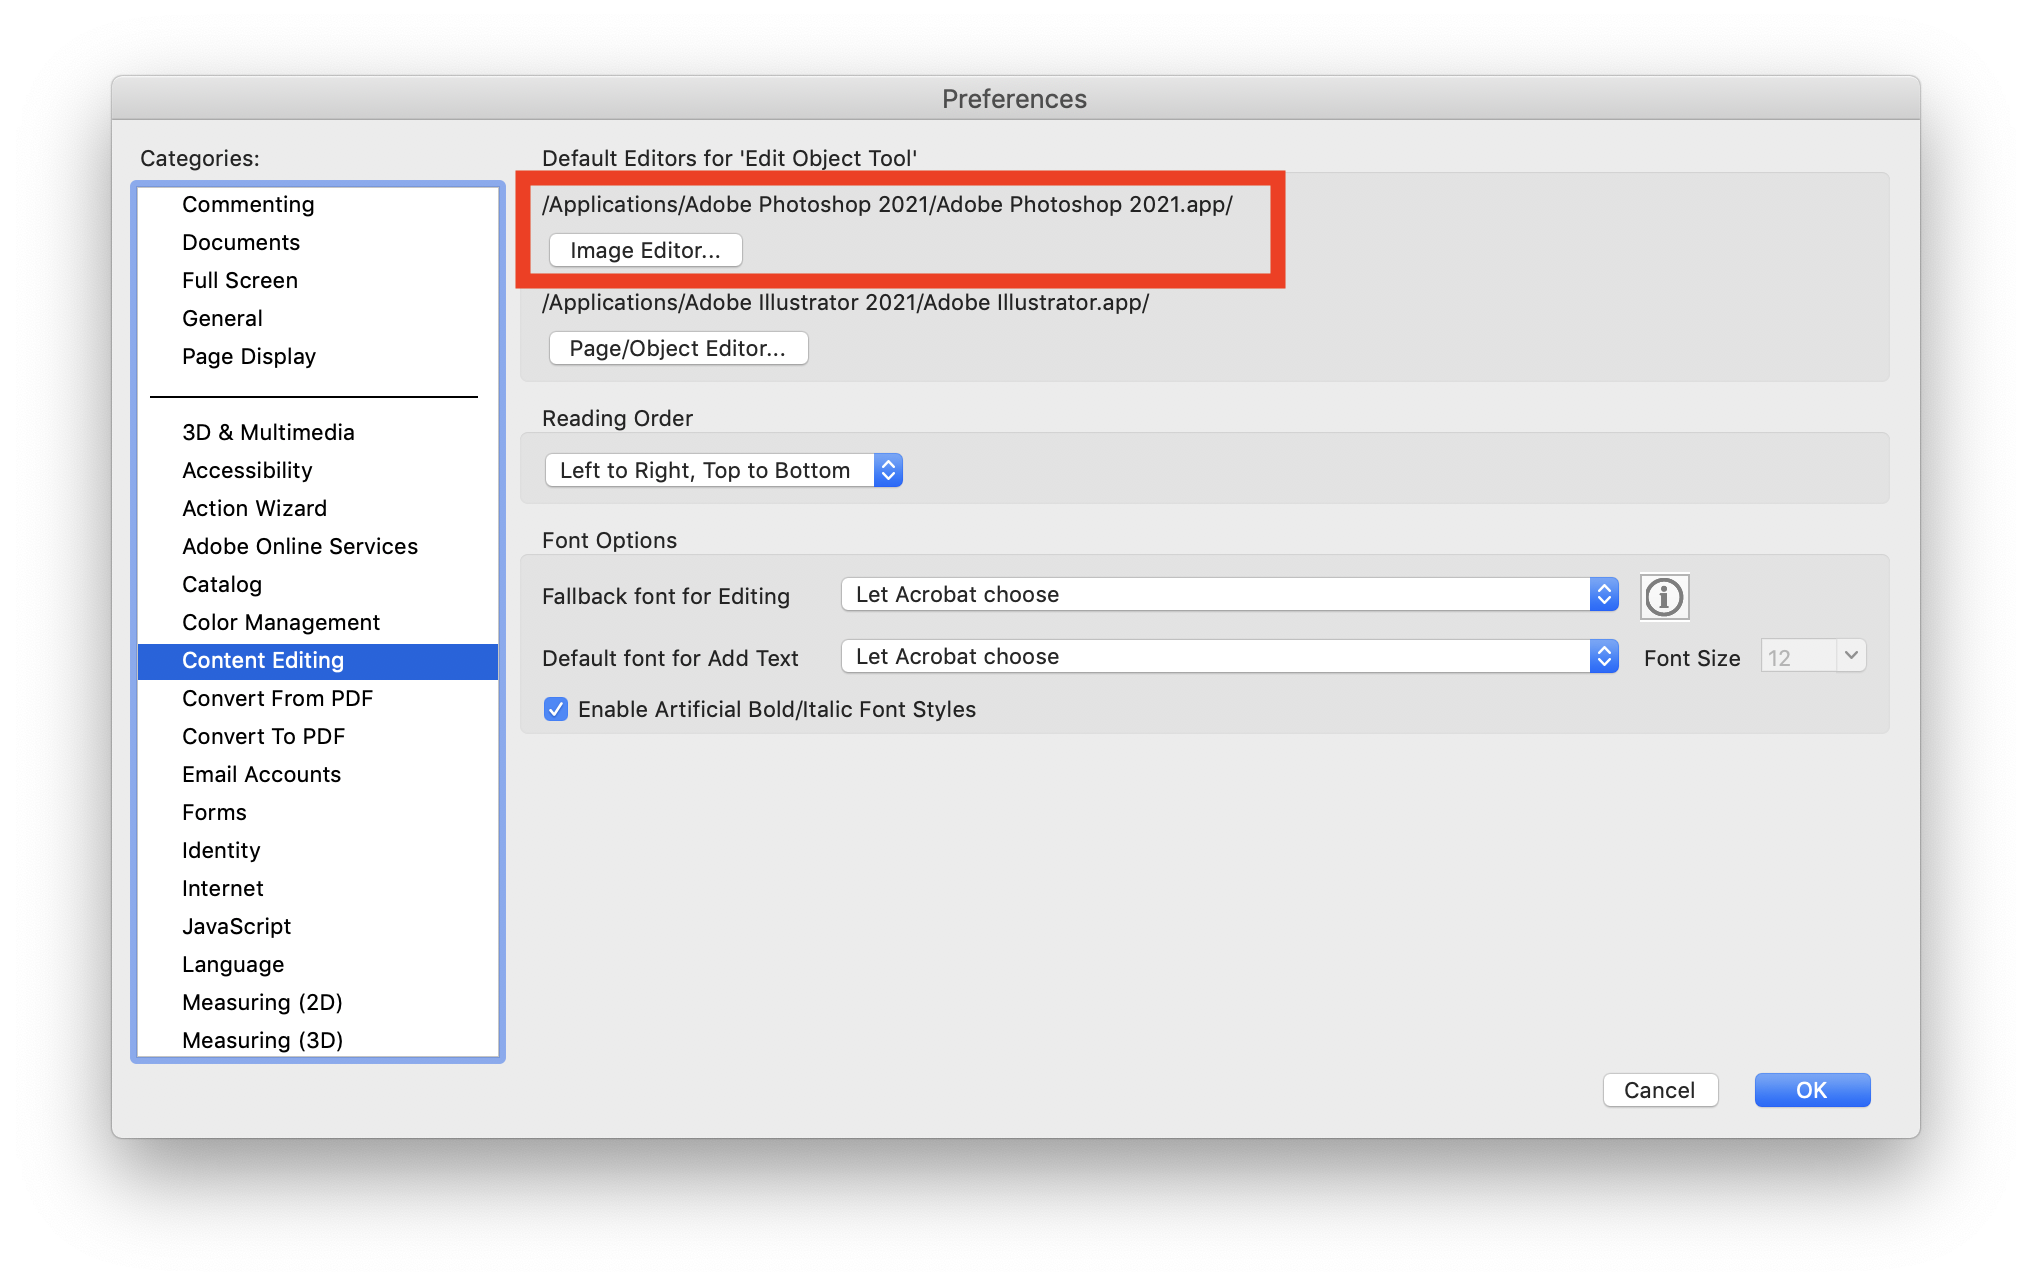This screenshot has width=2032, height=1286.
Task: Click the Page/Object Editor button
Action: 678,348
